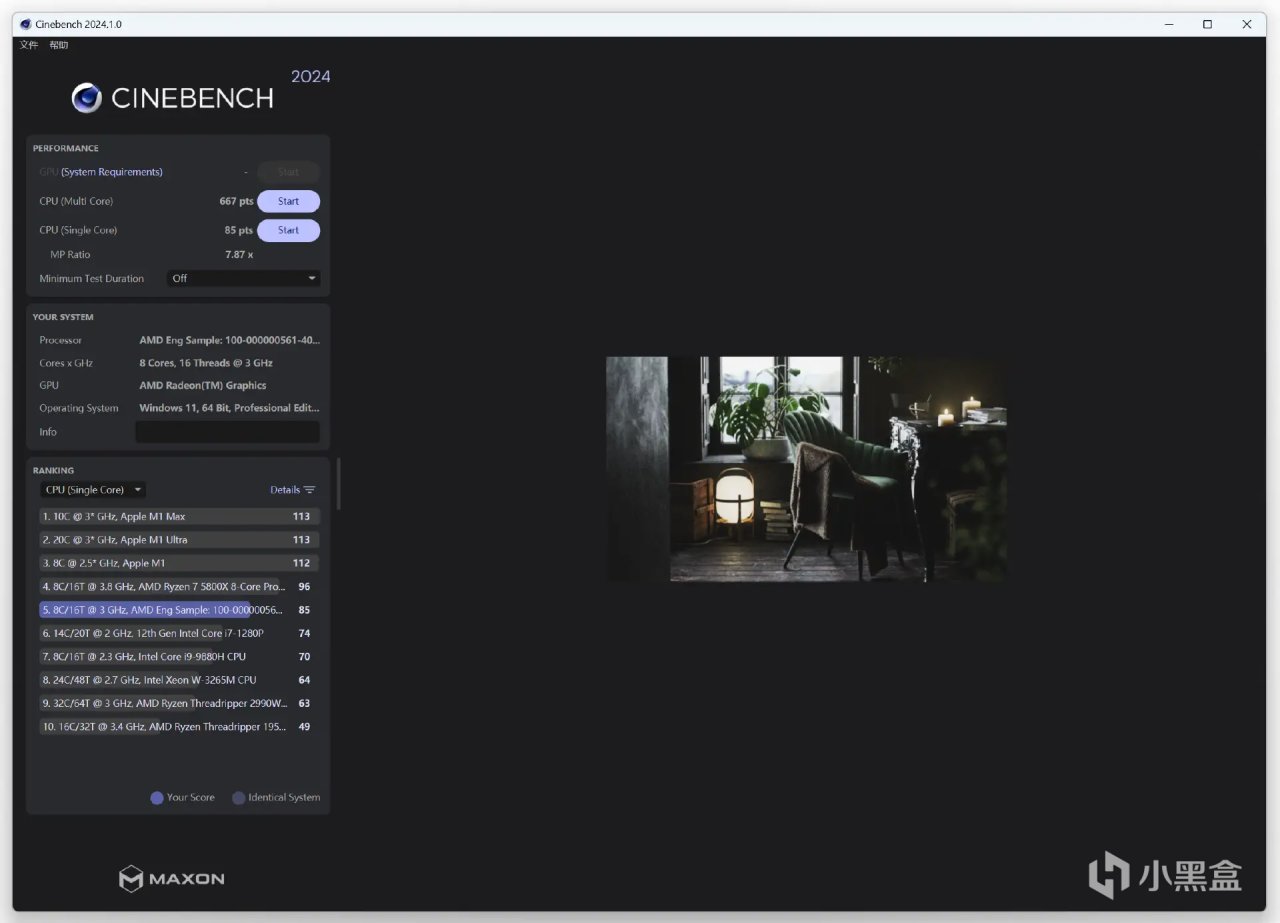Click the Processor value AMD Eng Sample

229,340
